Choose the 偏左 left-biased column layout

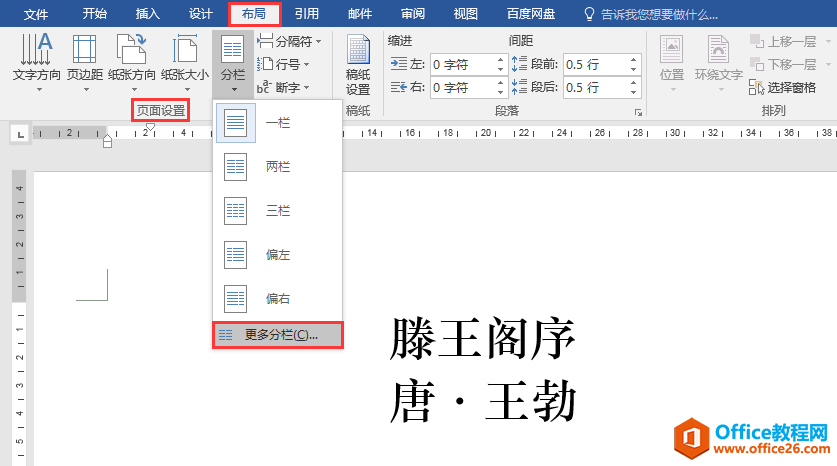click(278, 255)
